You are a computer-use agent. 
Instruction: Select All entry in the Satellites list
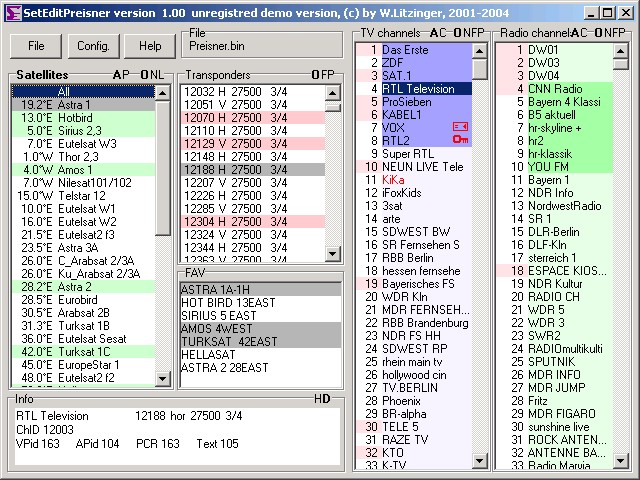tap(84, 92)
